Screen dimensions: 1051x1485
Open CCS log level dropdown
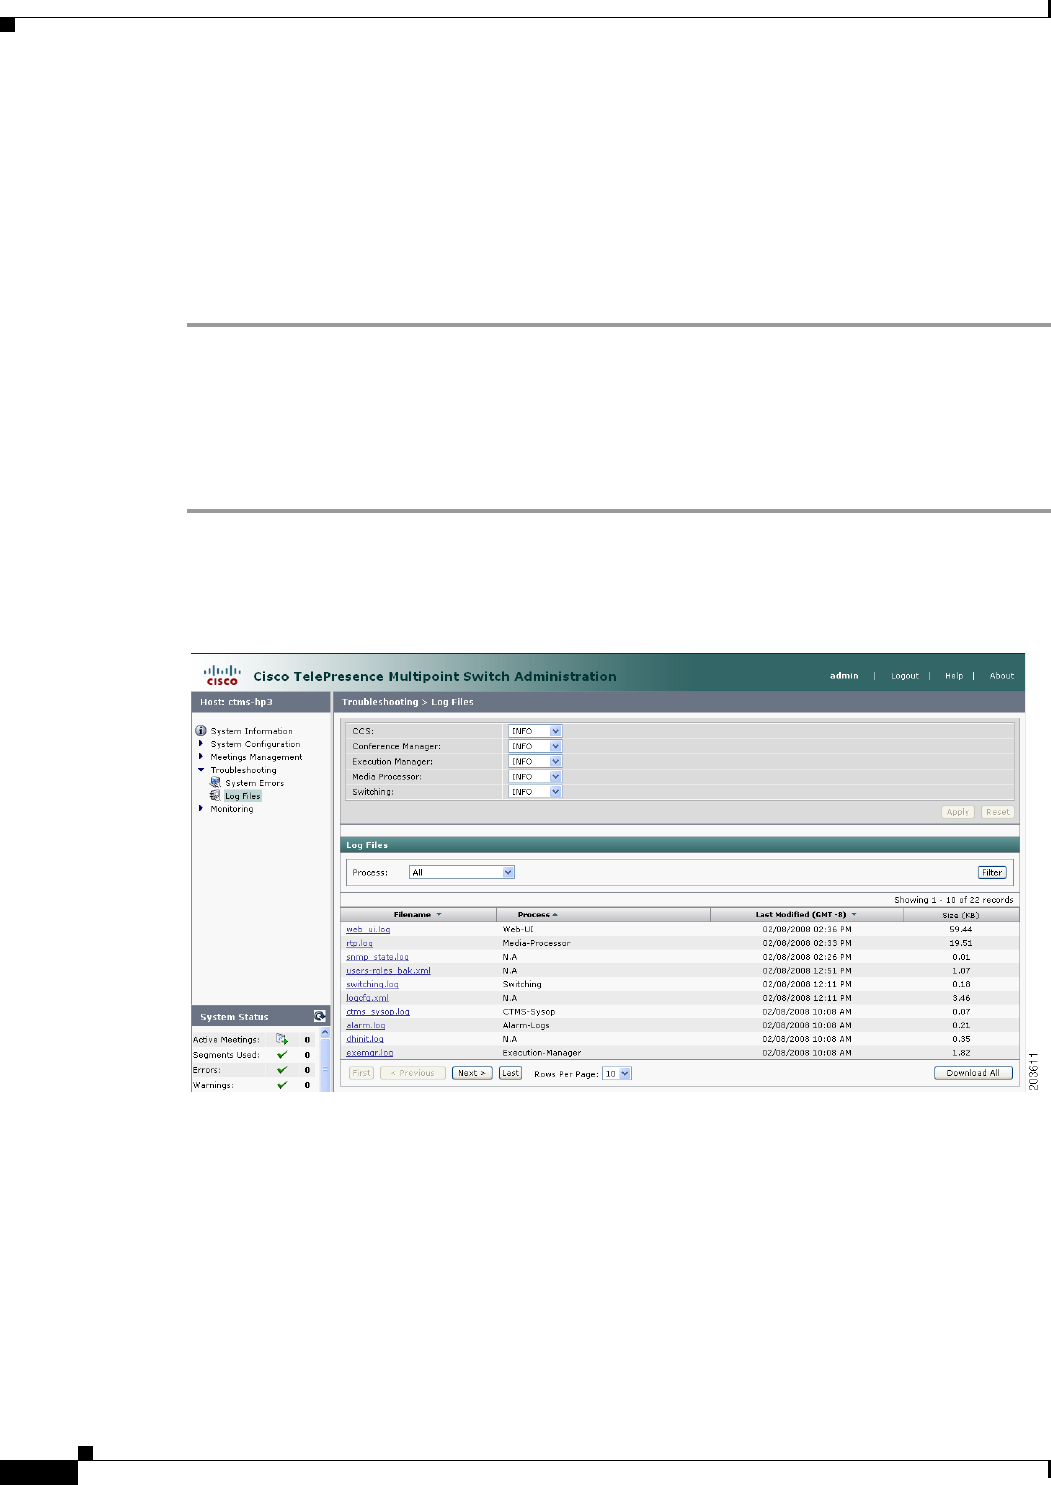click(x=535, y=731)
